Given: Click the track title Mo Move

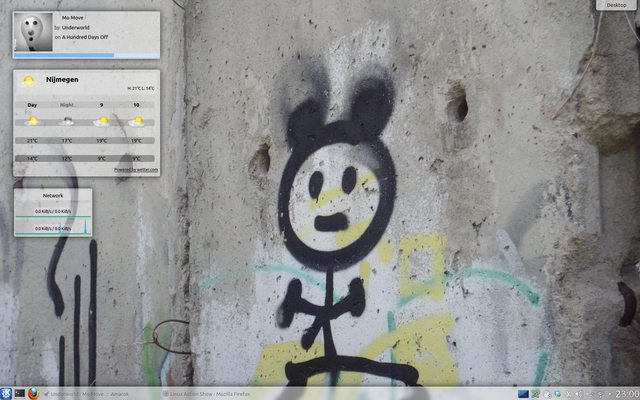Looking at the screenshot, I should point(73,18).
